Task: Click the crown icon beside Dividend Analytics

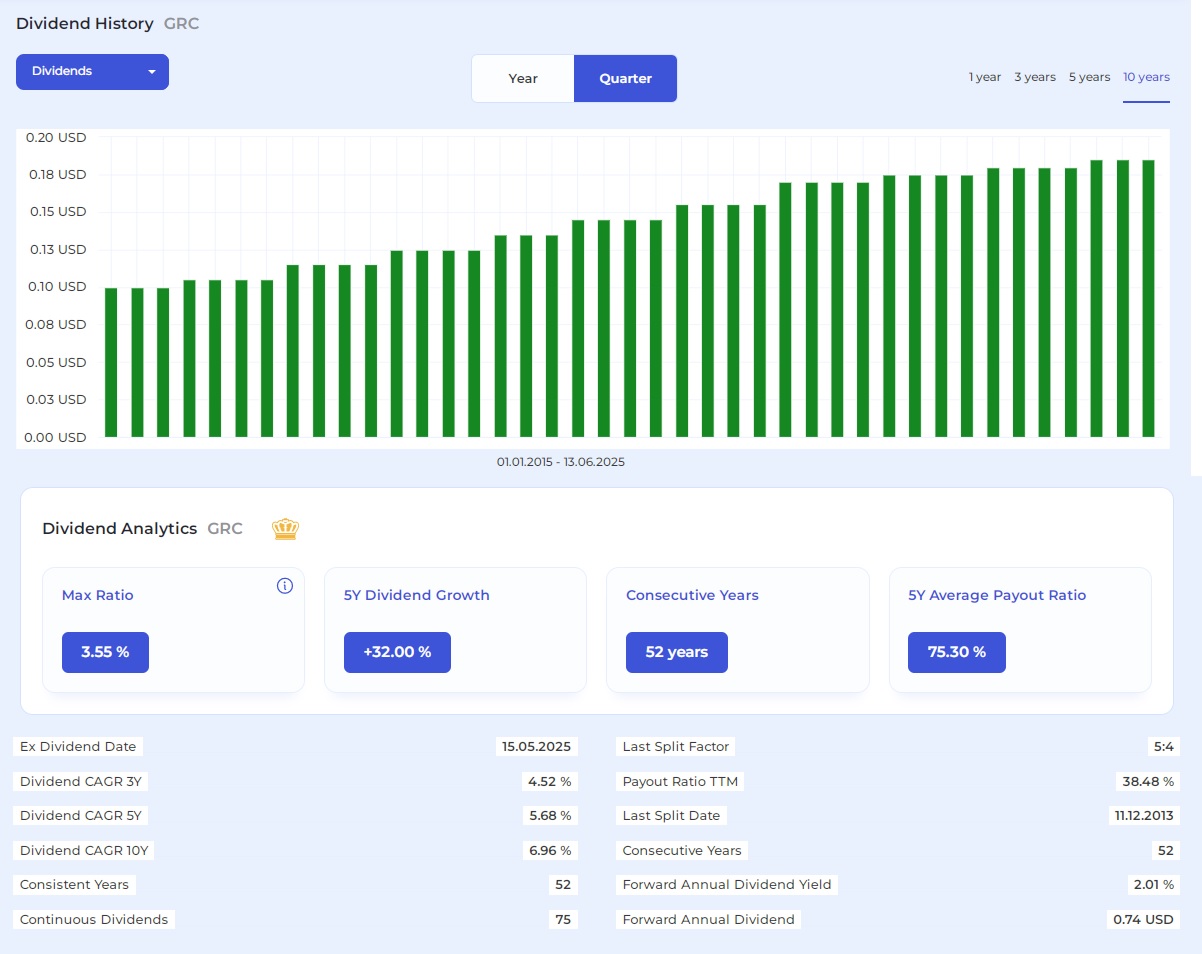Action: tap(286, 529)
